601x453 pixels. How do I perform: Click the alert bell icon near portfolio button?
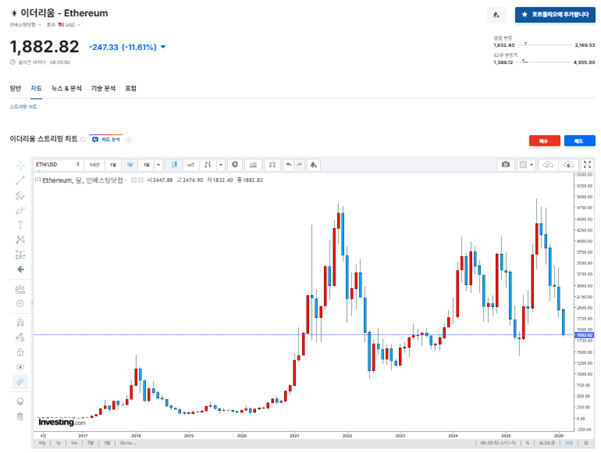click(x=496, y=15)
